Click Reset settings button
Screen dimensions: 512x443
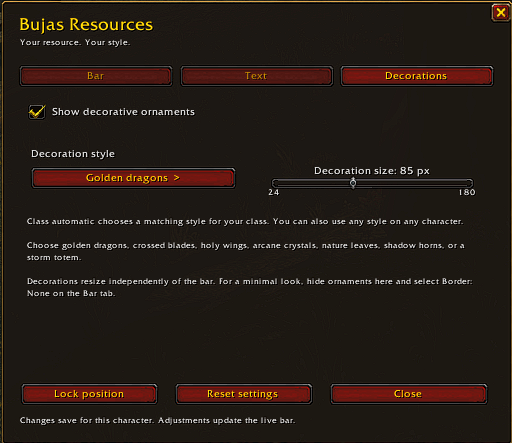click(244, 394)
